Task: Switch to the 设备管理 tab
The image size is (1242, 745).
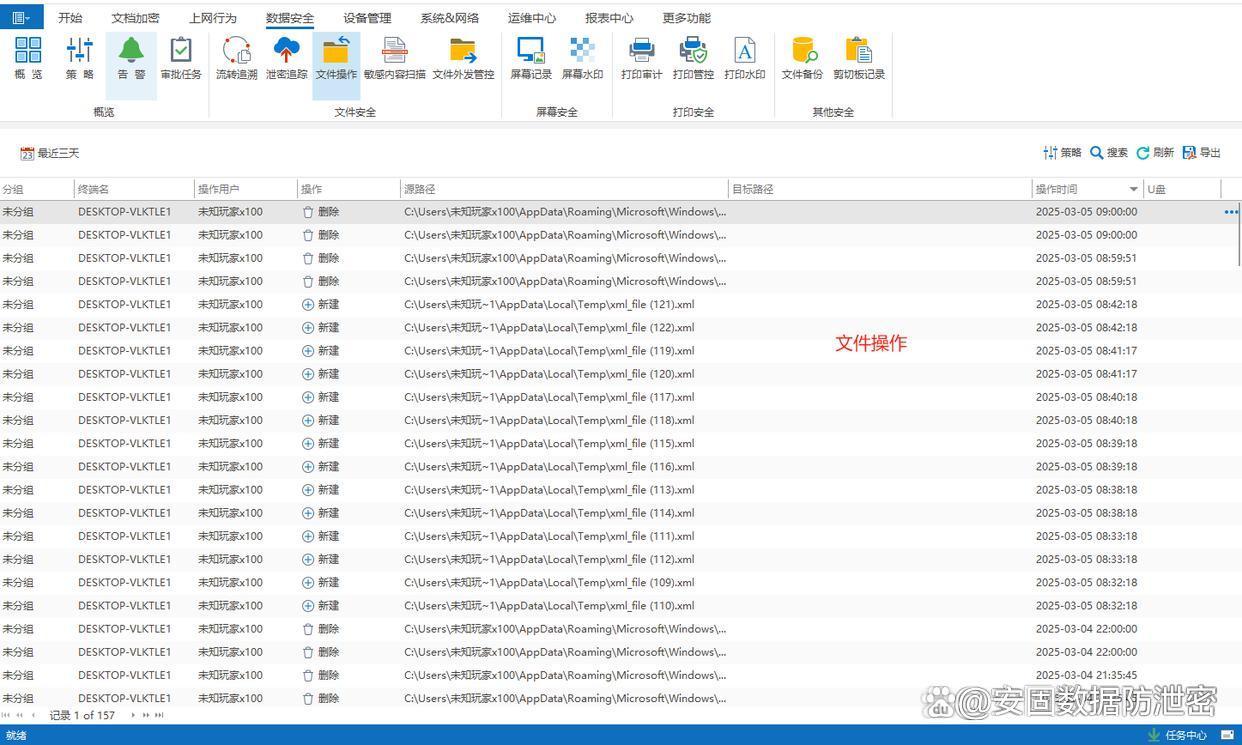Action: (367, 18)
